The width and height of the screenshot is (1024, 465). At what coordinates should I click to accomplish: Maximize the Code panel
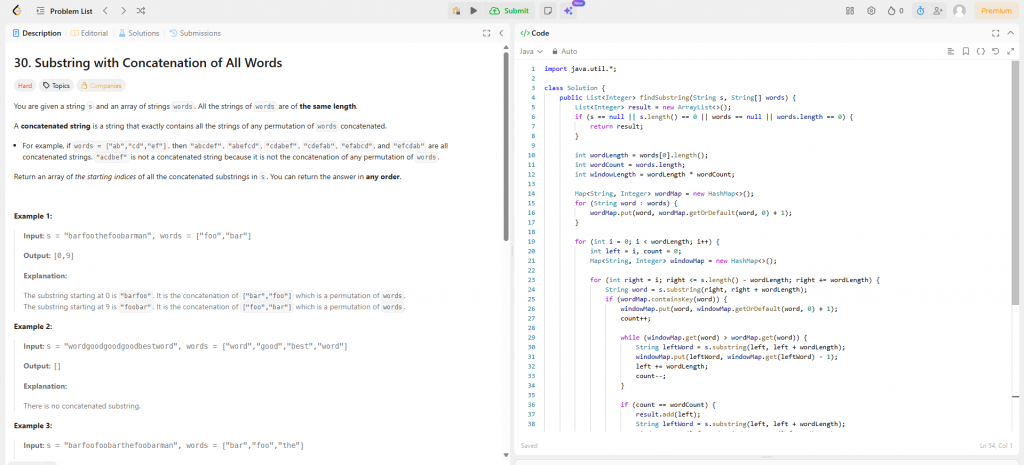coord(995,33)
